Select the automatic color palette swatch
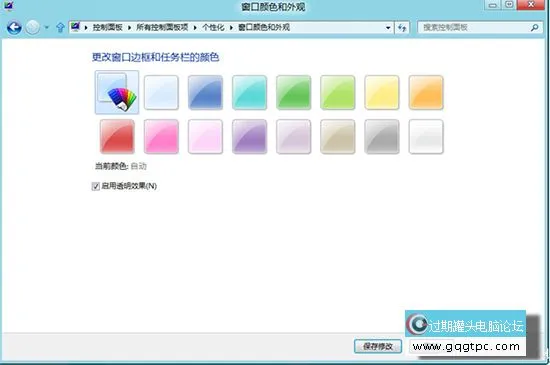This screenshot has width=550, height=365. tap(117, 92)
